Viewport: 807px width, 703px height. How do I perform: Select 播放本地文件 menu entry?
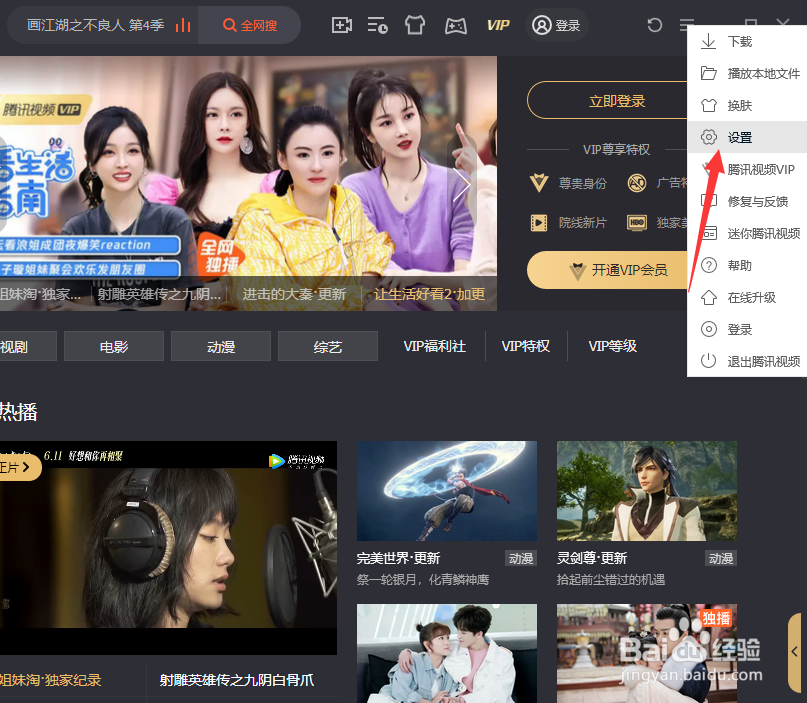click(747, 74)
